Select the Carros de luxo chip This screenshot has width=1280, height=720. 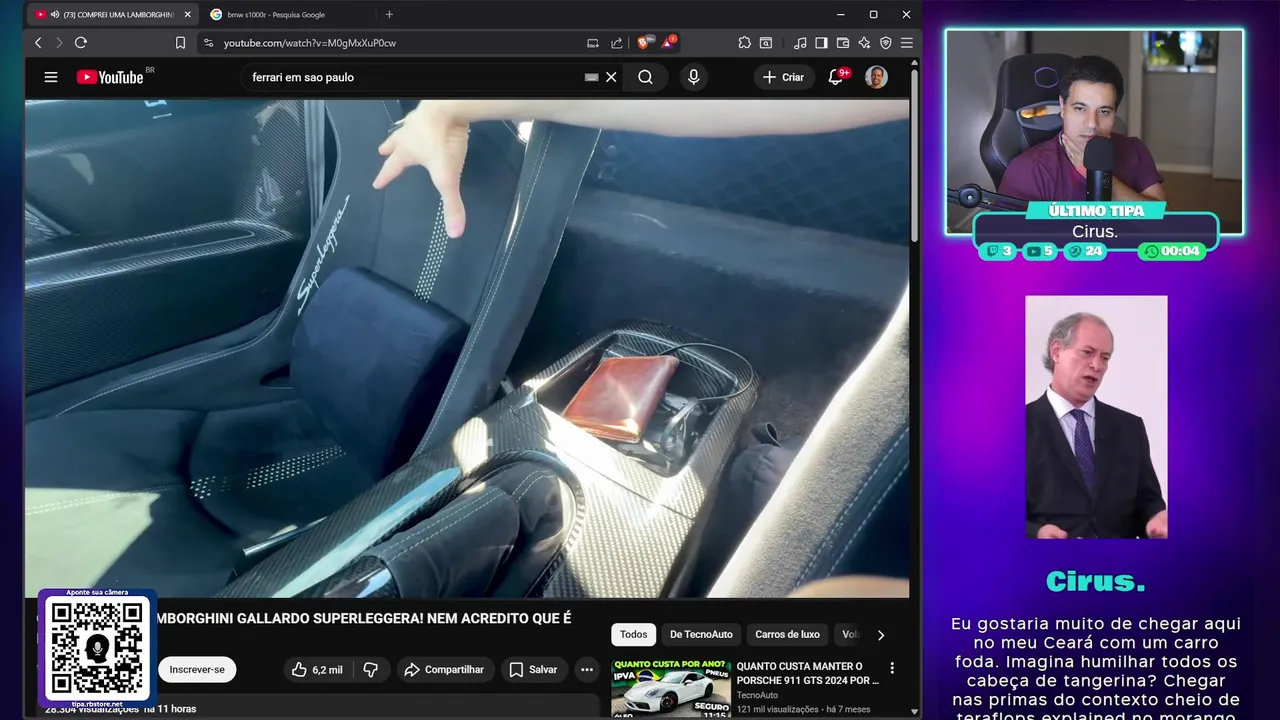pos(787,634)
